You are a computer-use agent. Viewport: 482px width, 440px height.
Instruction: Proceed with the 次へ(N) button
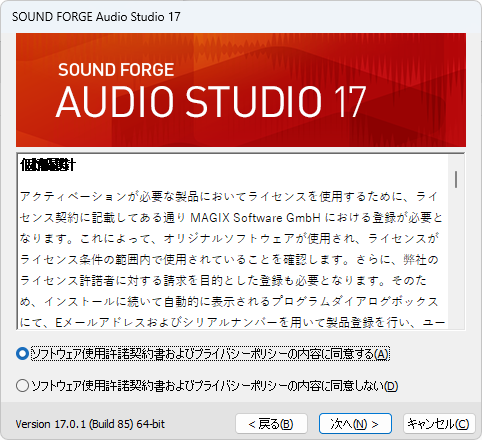pyautogui.click(x=355, y=424)
